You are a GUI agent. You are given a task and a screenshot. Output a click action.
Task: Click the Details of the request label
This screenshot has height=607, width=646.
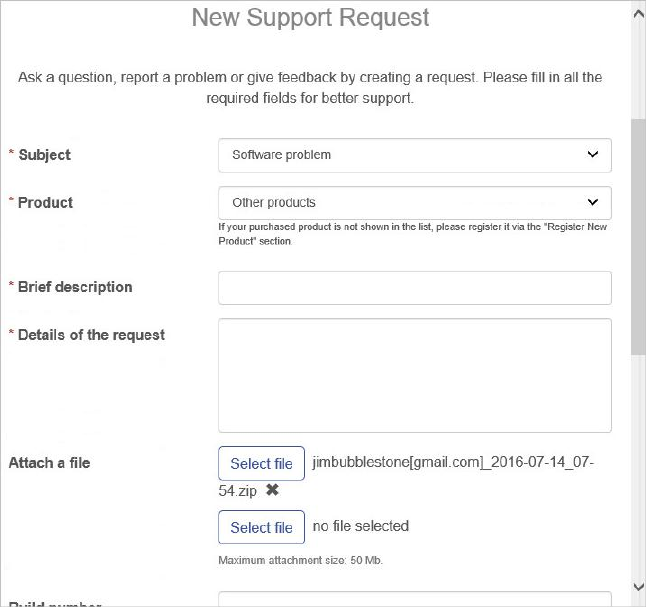point(91,334)
